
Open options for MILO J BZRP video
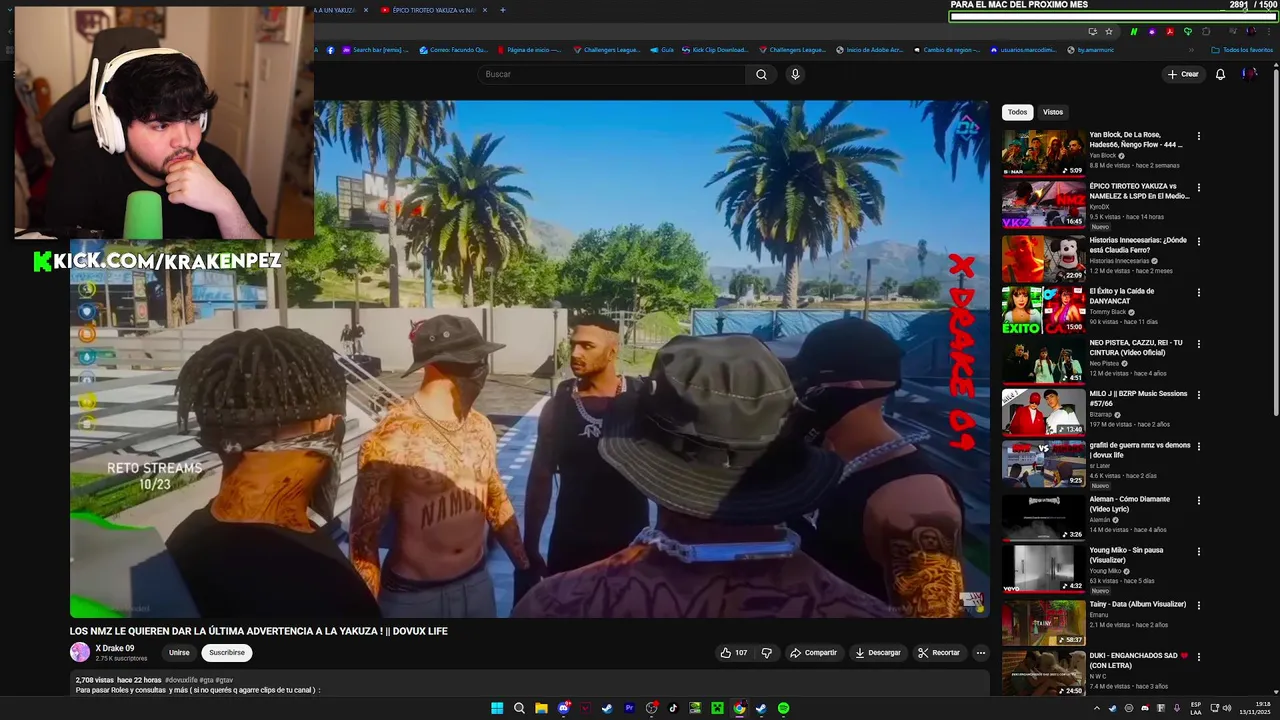pyautogui.click(x=1199, y=395)
